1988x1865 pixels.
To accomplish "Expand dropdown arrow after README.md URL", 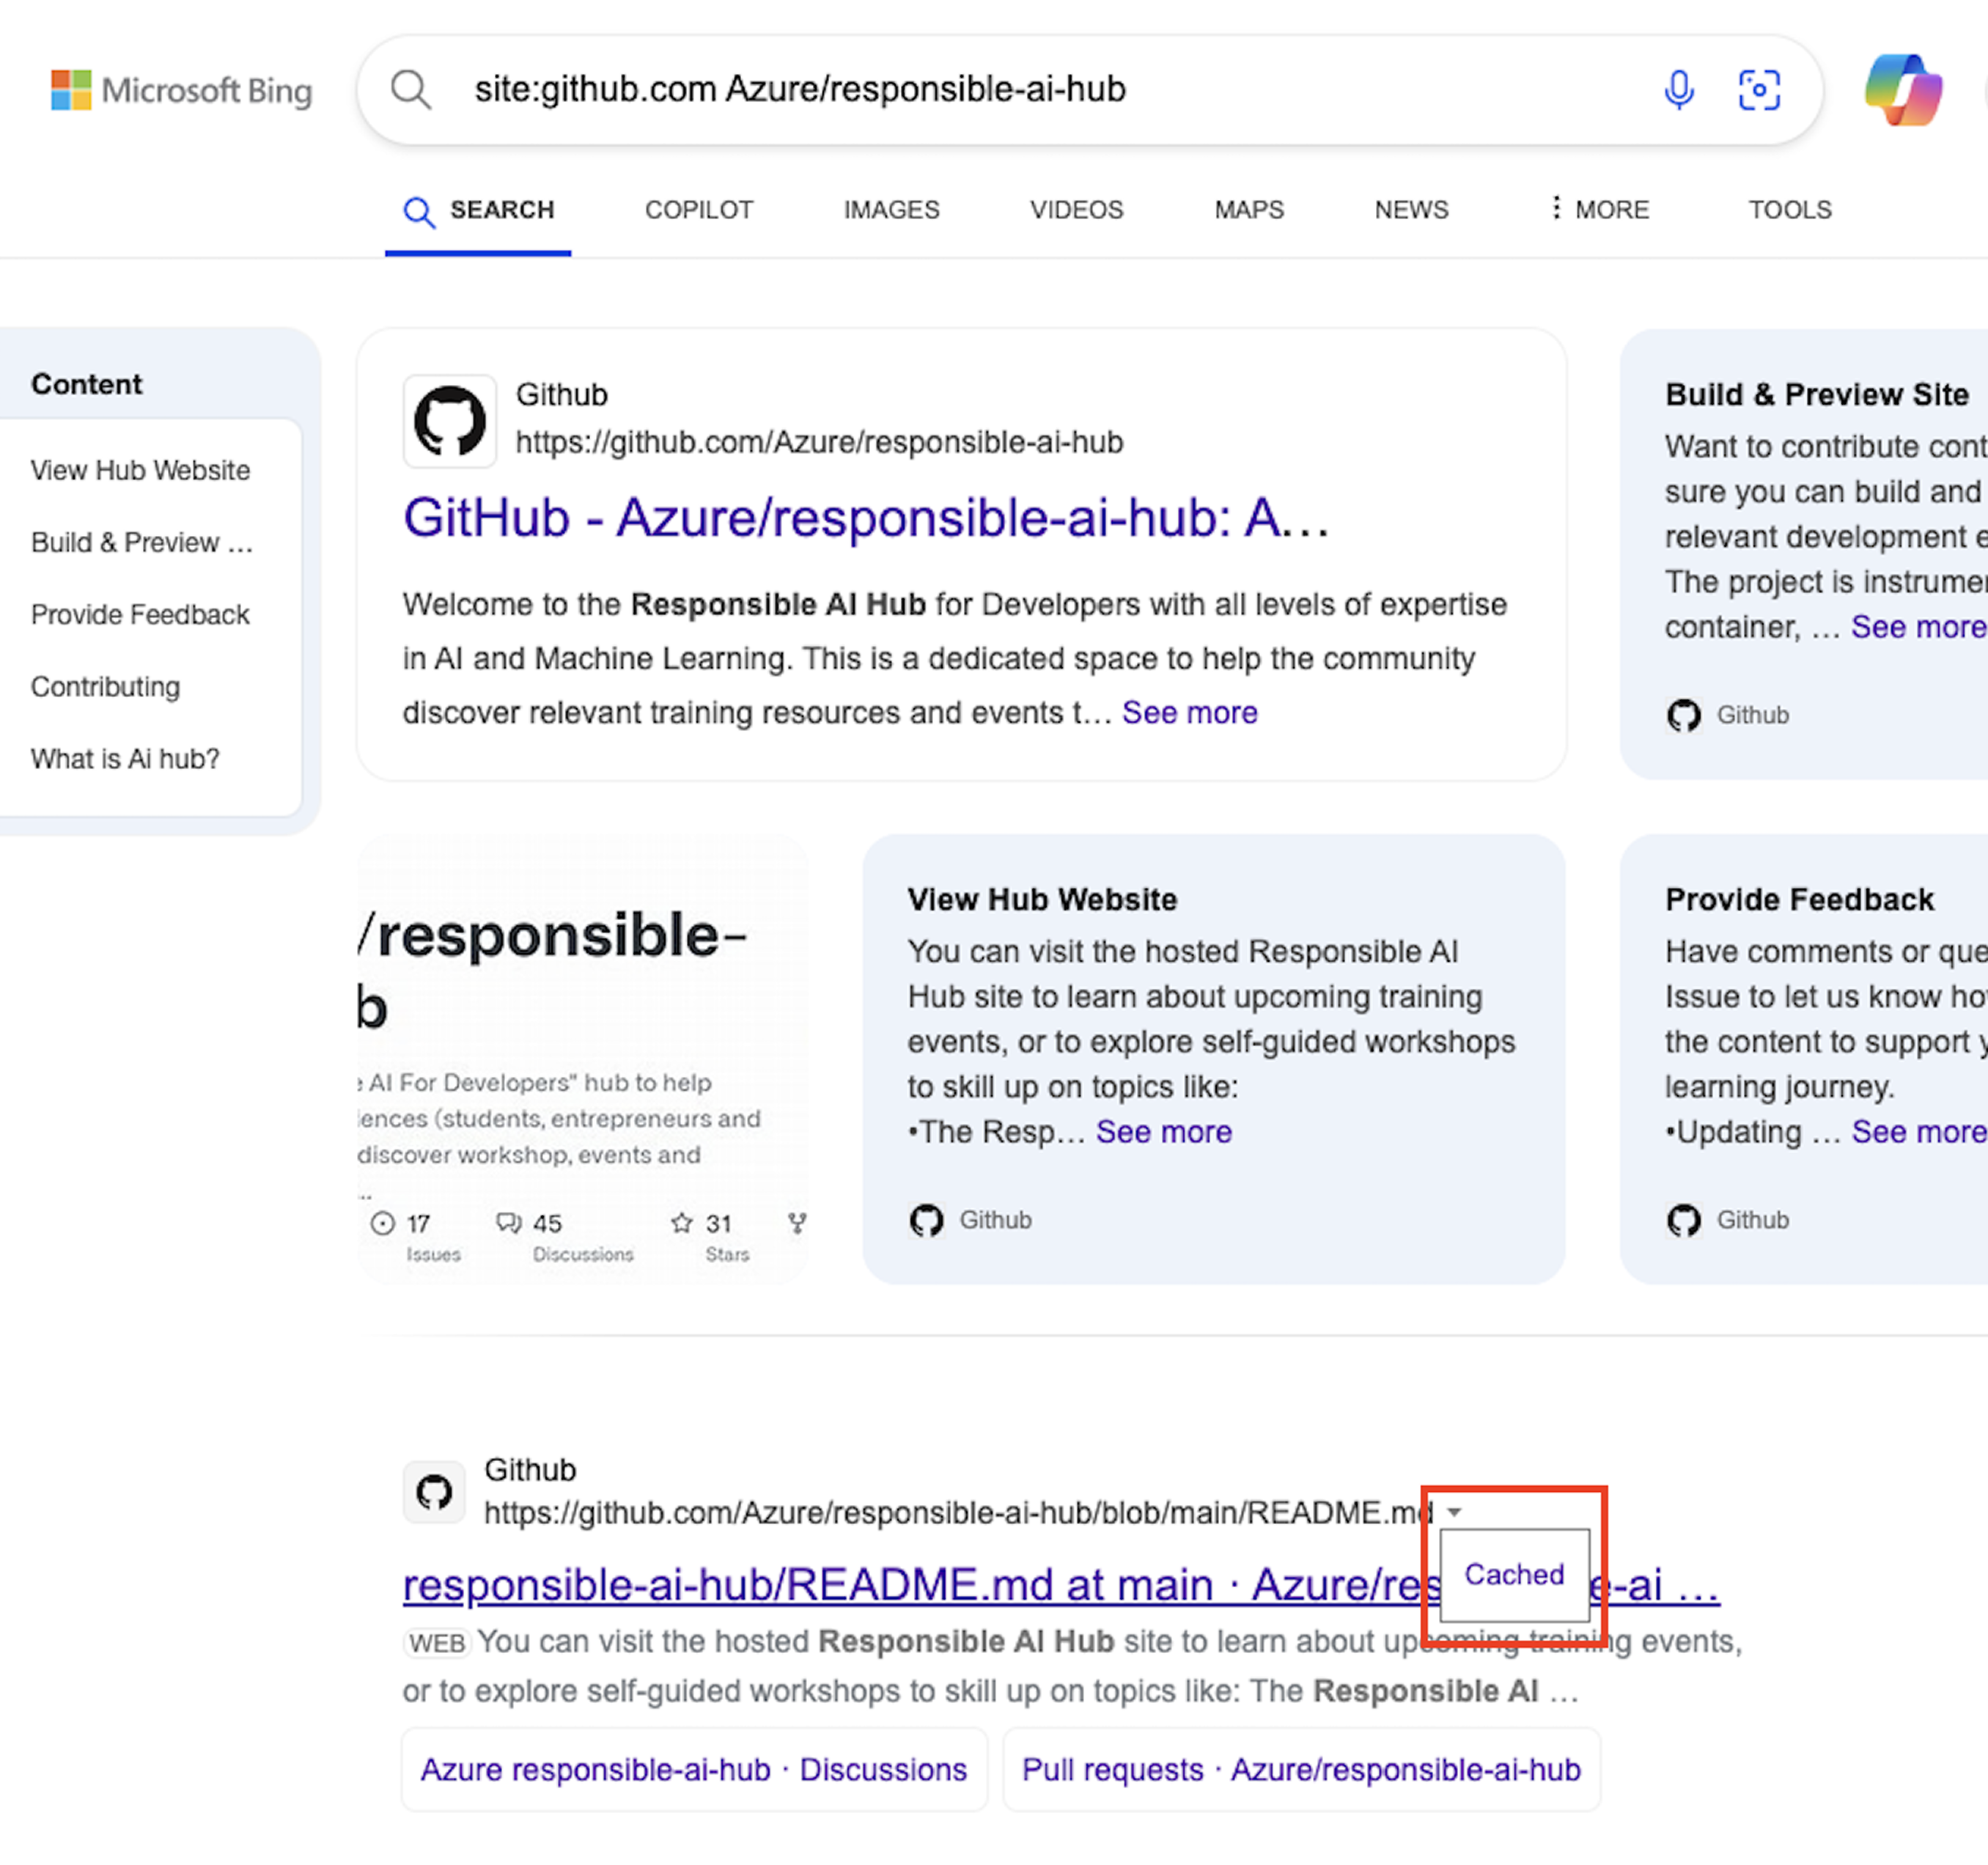I will (1455, 1512).
